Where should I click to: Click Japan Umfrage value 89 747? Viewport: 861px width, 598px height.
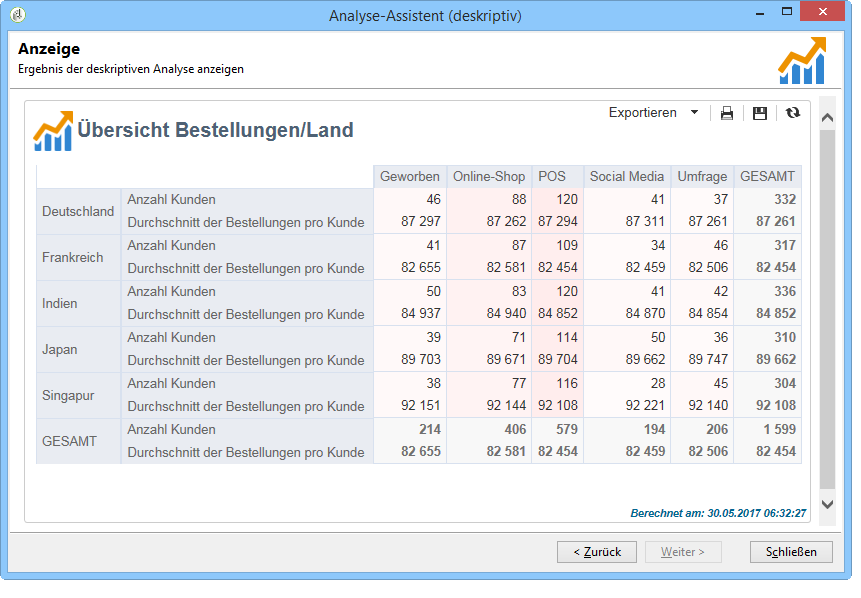[x=708, y=360]
